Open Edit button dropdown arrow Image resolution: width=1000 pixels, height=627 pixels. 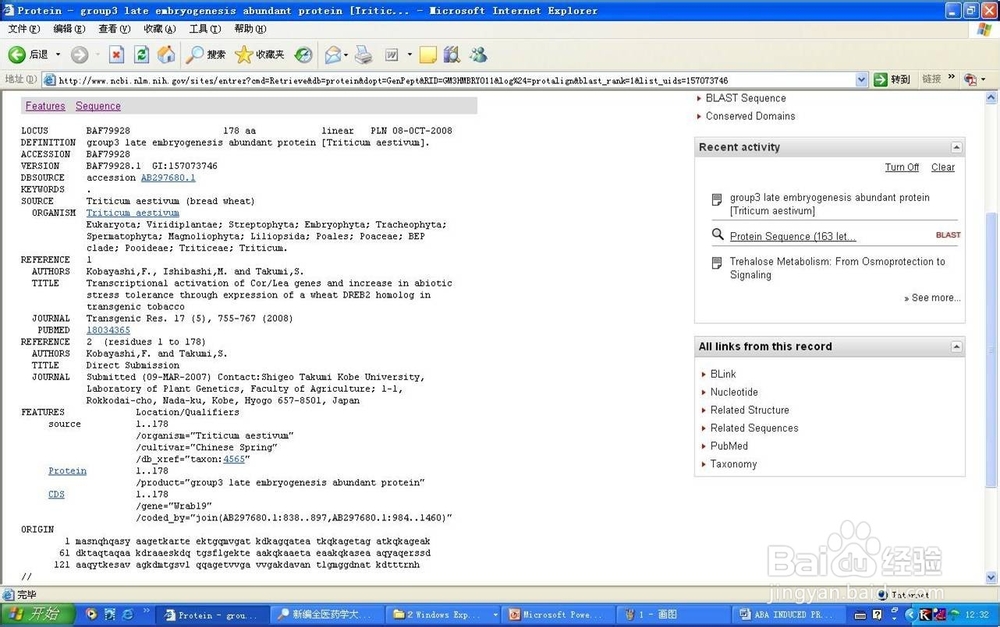(x=409, y=55)
